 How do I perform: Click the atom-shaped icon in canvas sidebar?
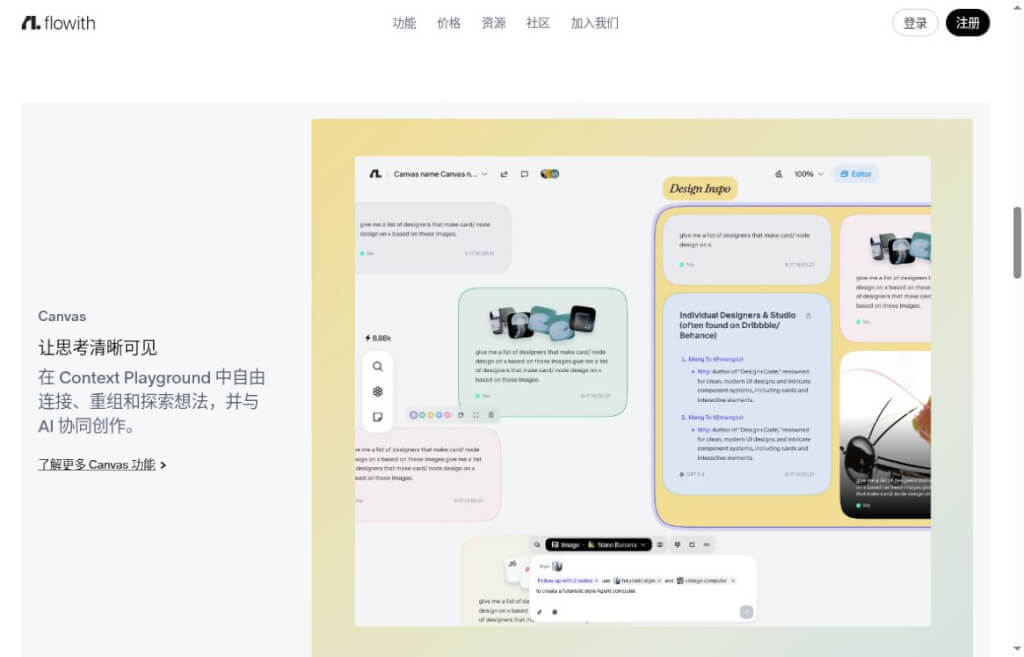click(377, 391)
